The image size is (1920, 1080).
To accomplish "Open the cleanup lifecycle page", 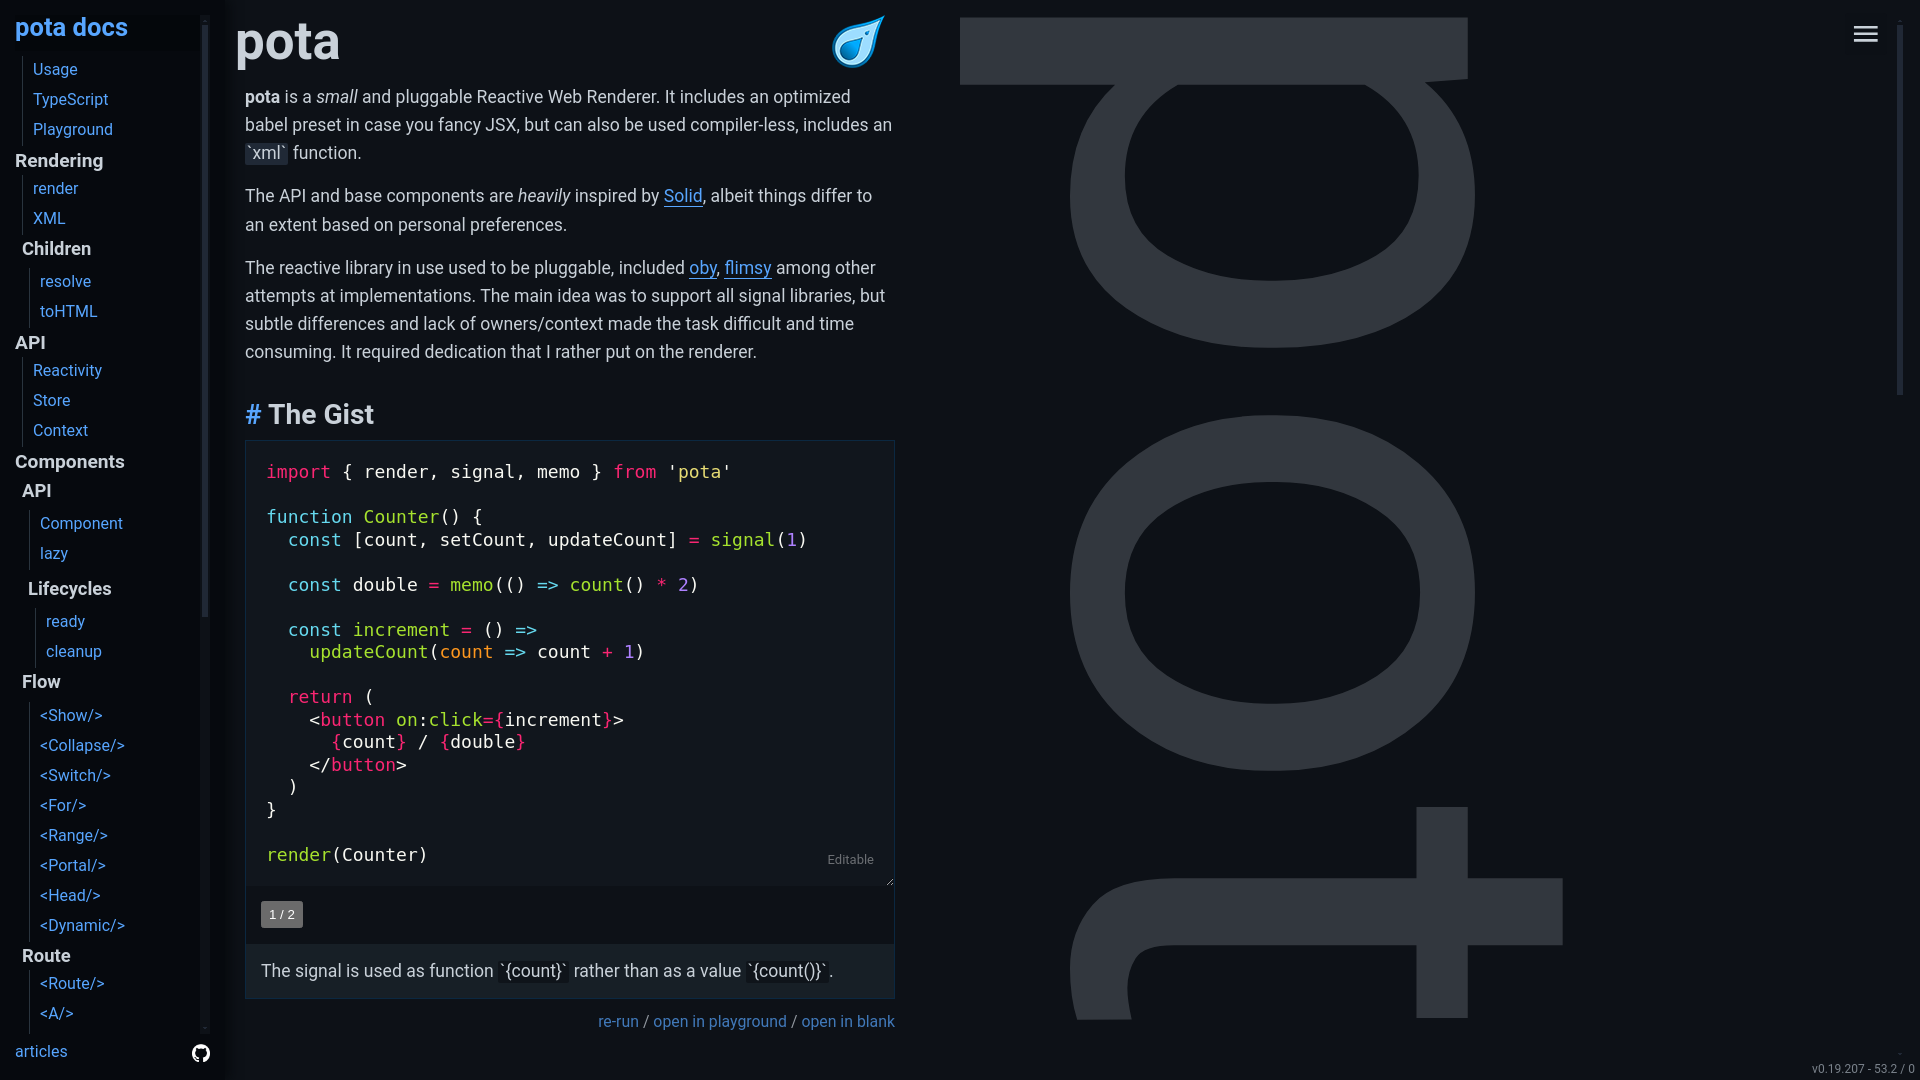I will pos(74,651).
